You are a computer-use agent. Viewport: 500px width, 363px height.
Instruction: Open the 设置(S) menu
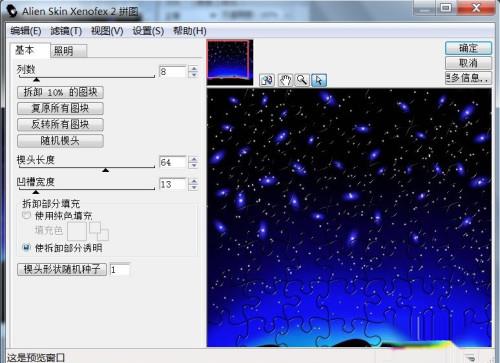[x=148, y=31]
